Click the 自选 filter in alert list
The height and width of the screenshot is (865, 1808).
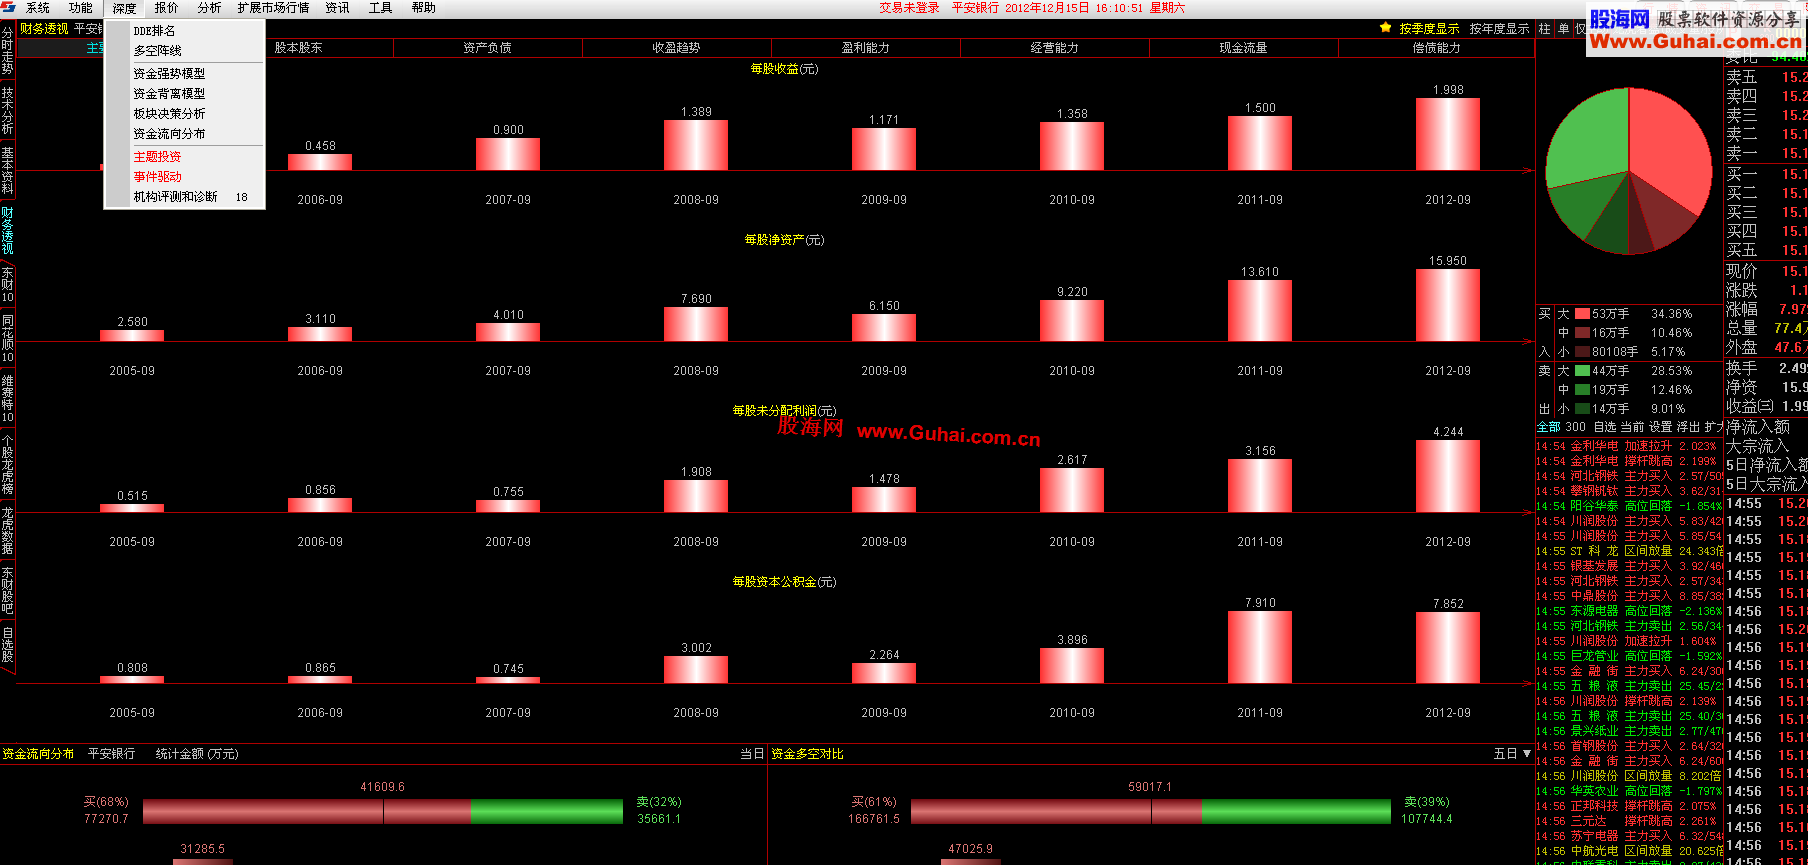point(1605,427)
